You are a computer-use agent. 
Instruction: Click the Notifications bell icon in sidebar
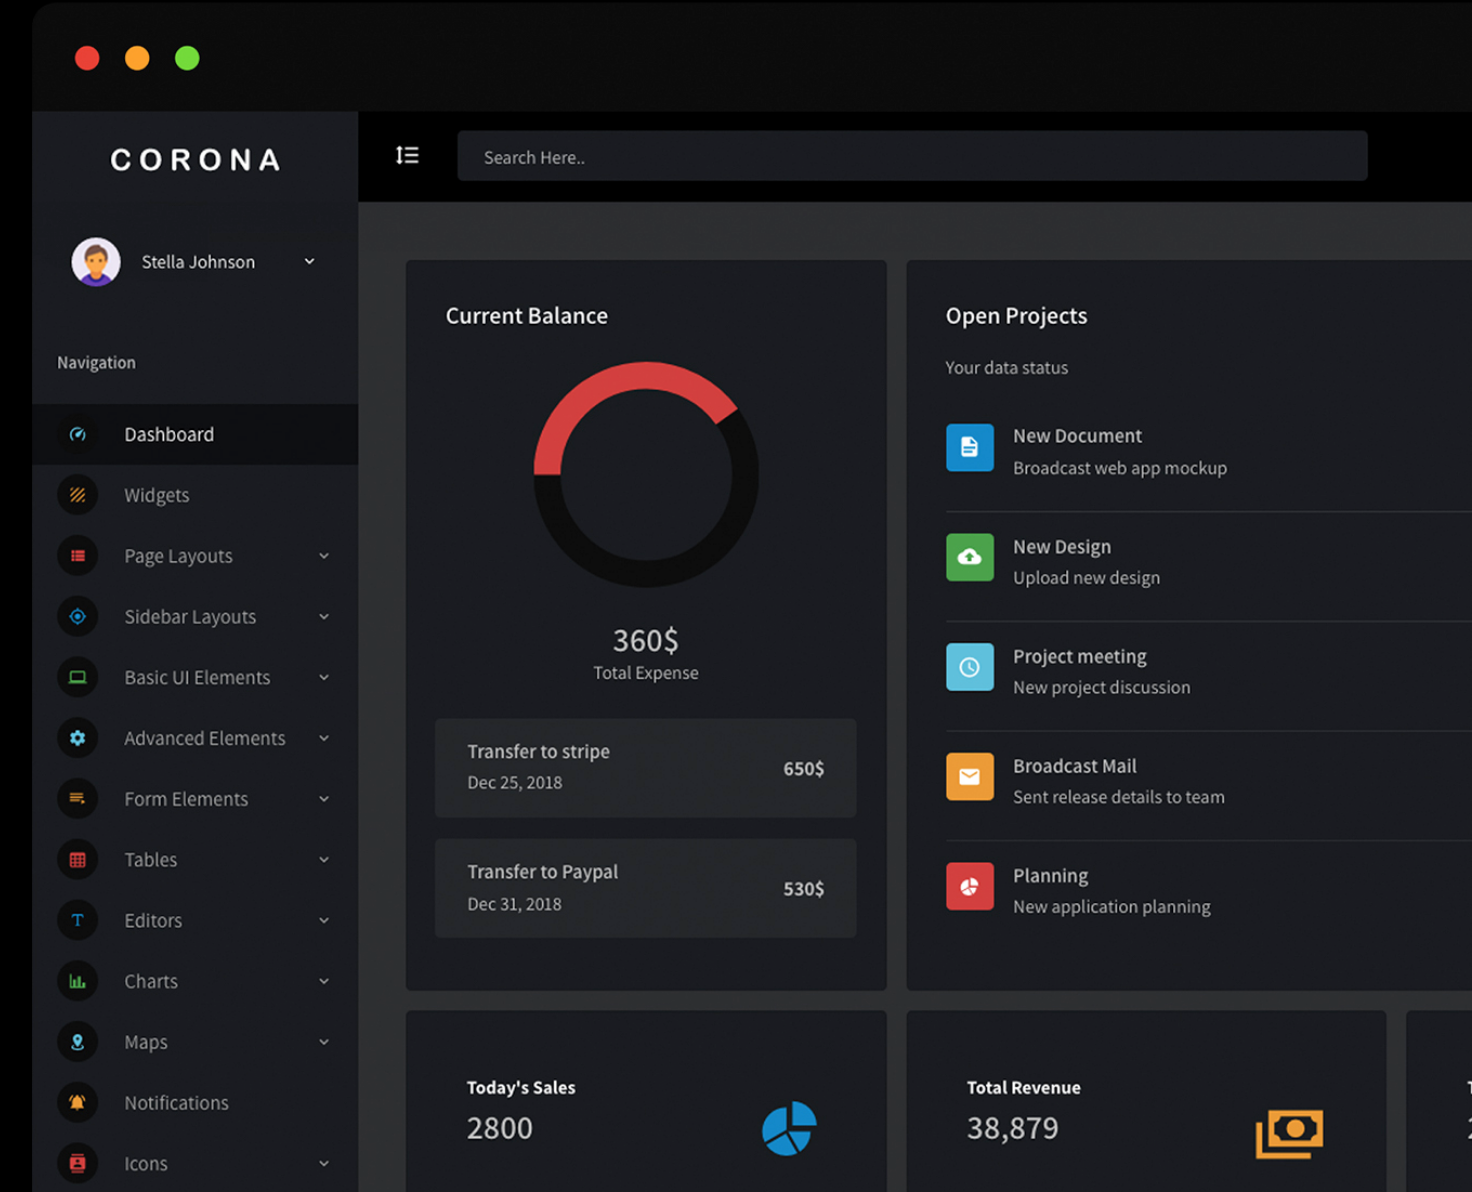(77, 1102)
